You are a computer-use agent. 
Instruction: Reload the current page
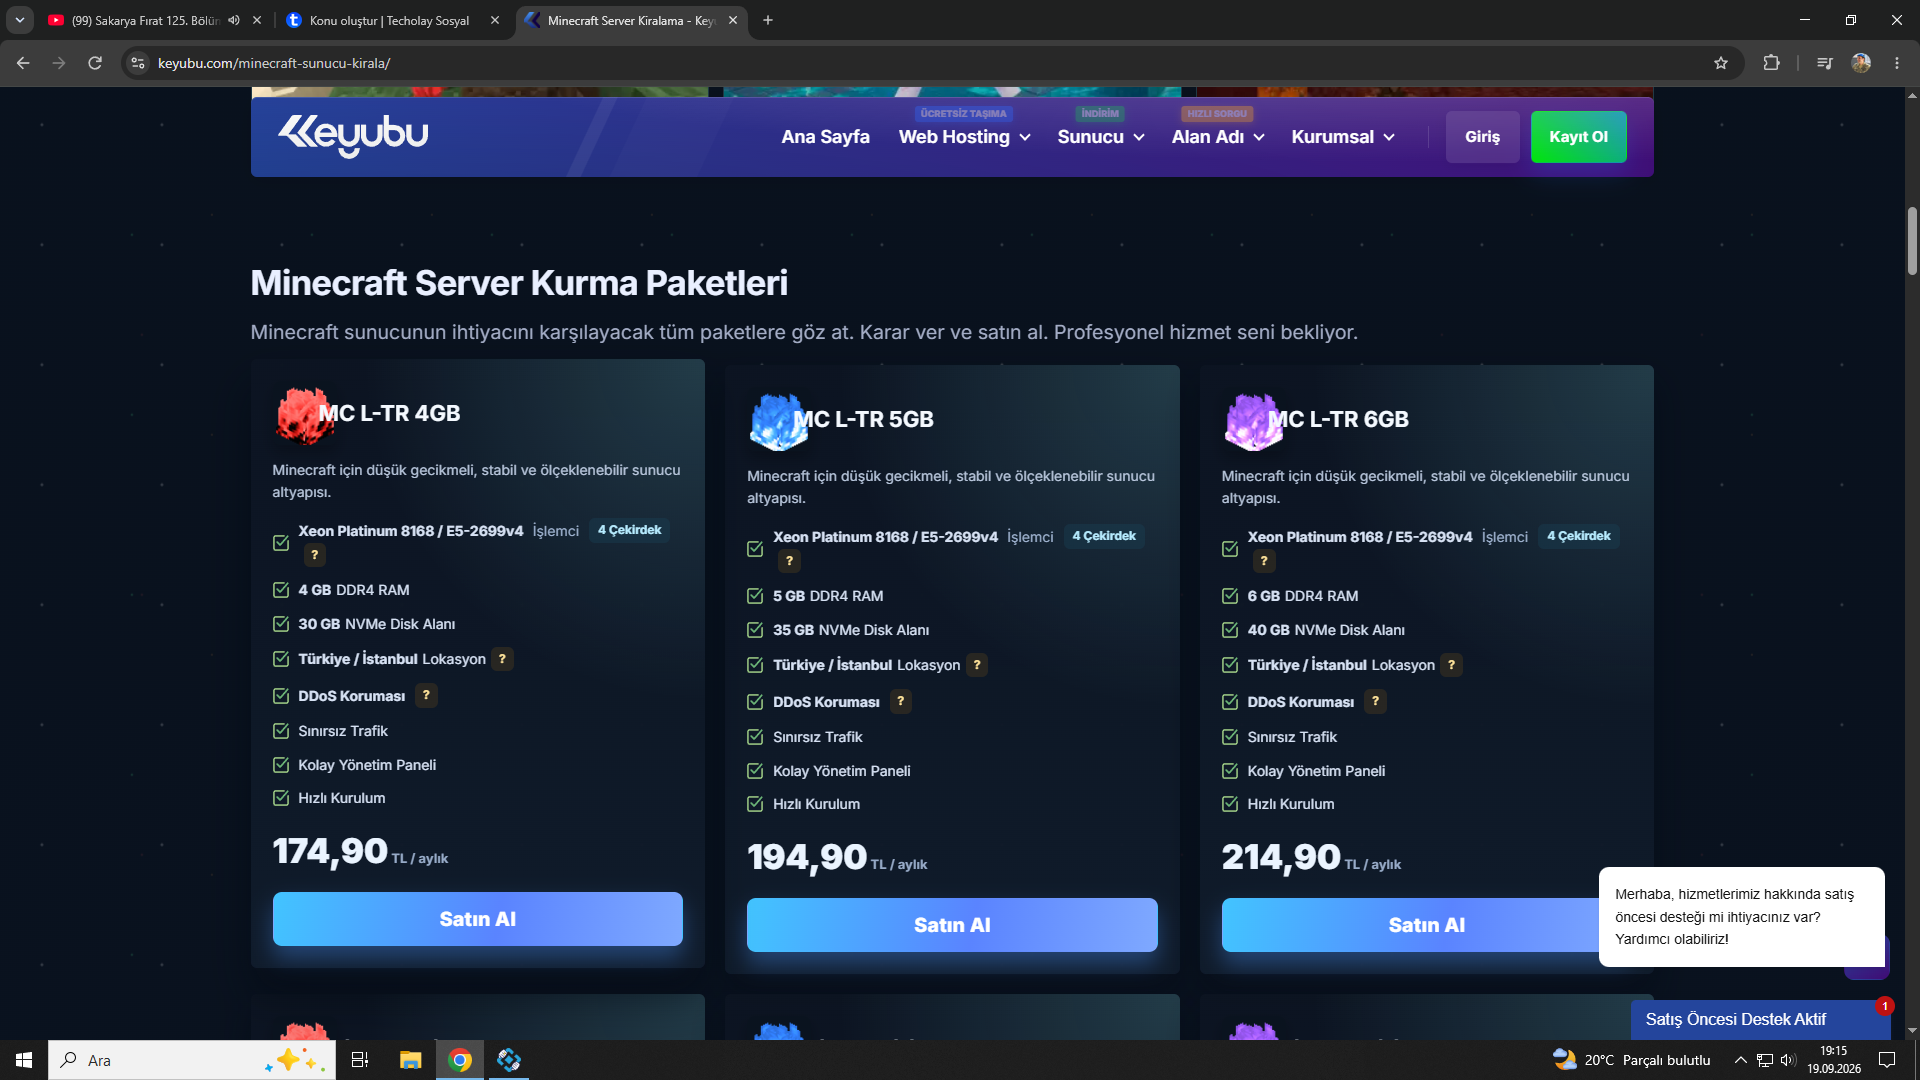coord(95,63)
